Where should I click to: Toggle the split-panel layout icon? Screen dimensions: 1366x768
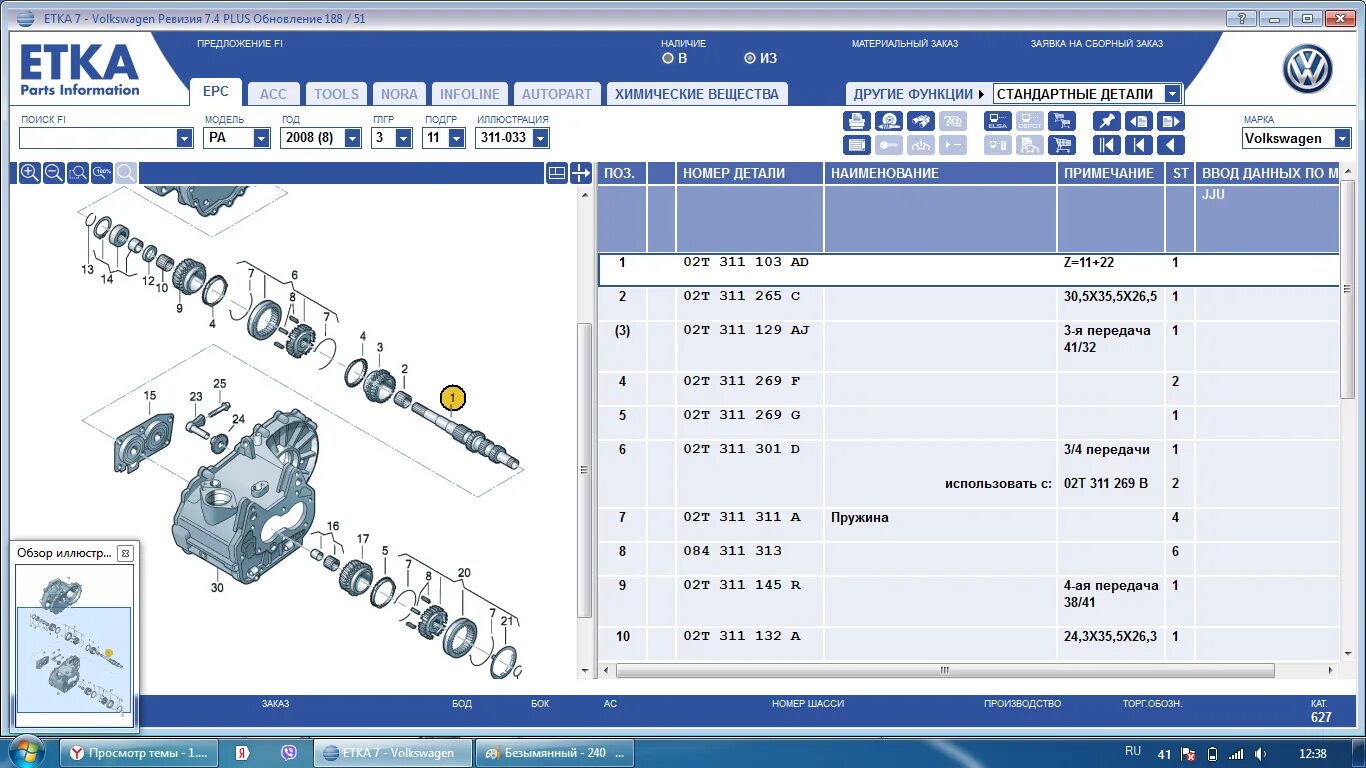coord(557,173)
